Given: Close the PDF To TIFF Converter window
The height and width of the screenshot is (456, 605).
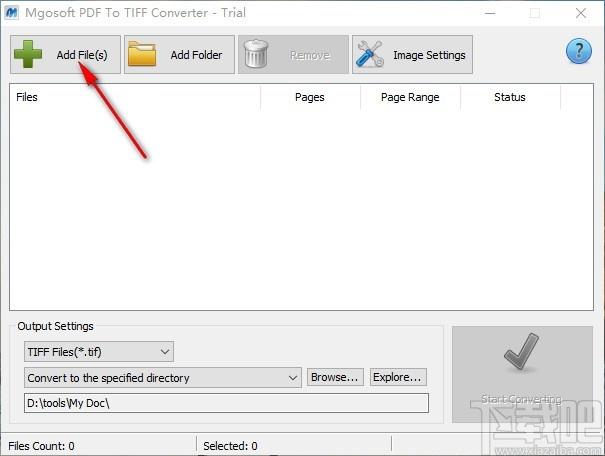Looking at the screenshot, I should point(581,13).
